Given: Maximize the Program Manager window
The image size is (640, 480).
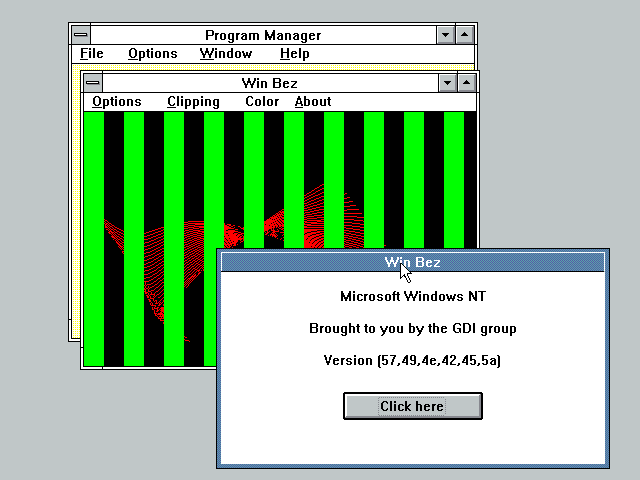Looking at the screenshot, I should 464,35.
